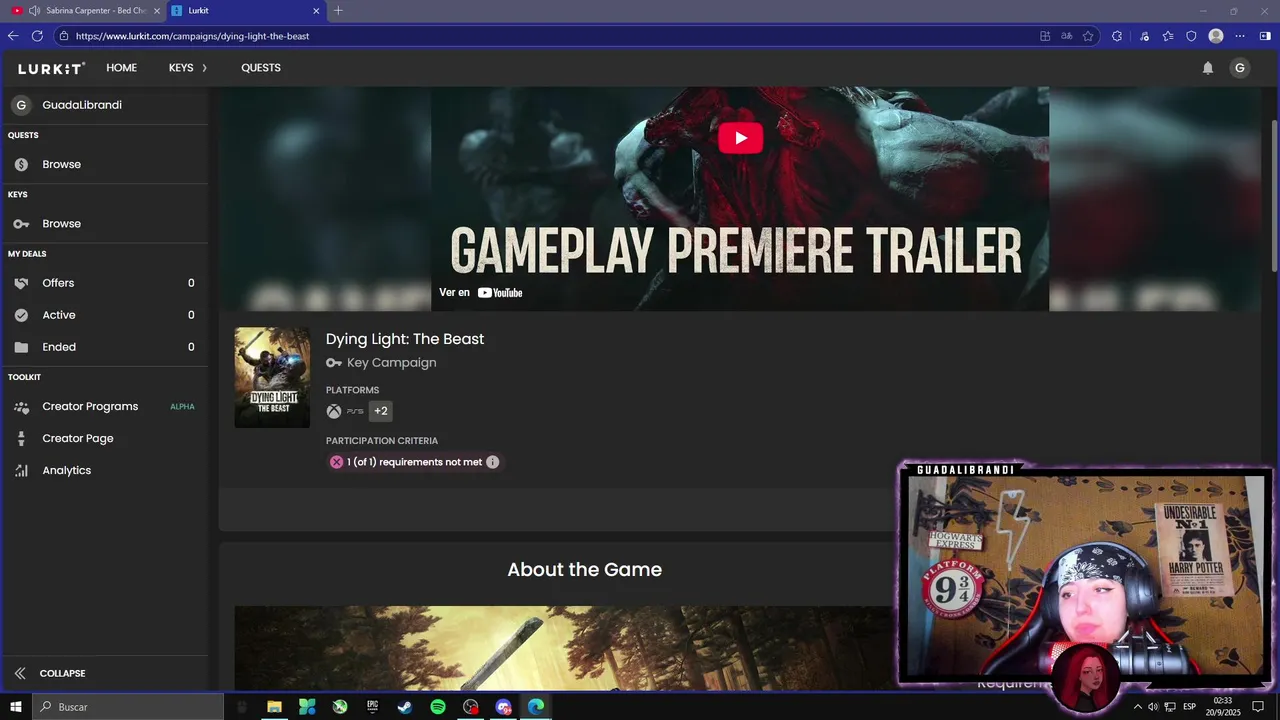The height and width of the screenshot is (720, 1280).
Task: Click the 'Key Campaign' label
Action: pos(391,363)
